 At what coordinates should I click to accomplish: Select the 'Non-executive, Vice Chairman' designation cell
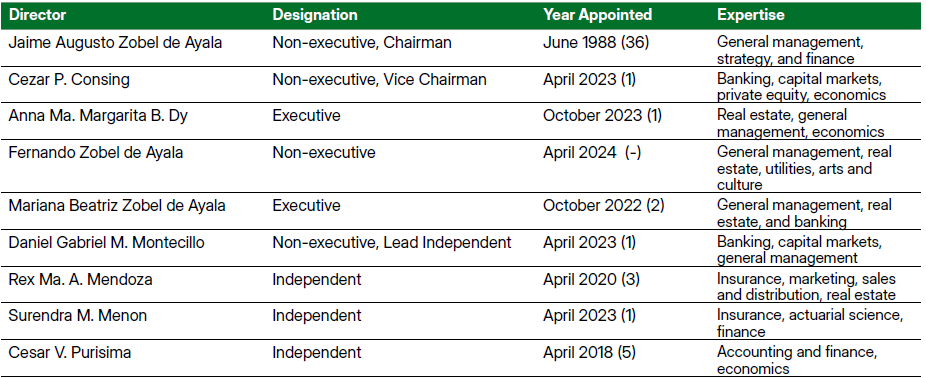coord(379,80)
